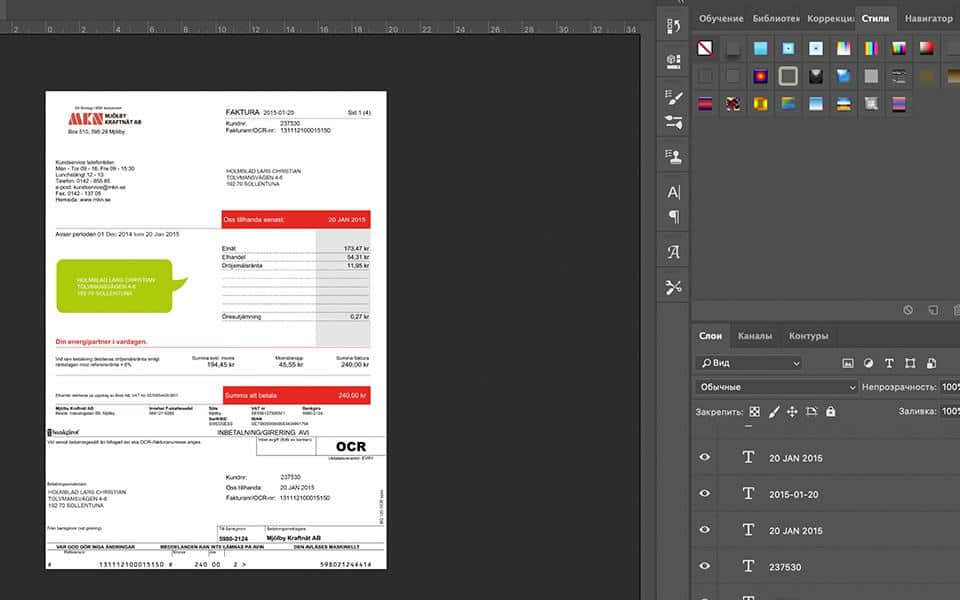Select the 2015-01-20 layer name

[x=793, y=494]
